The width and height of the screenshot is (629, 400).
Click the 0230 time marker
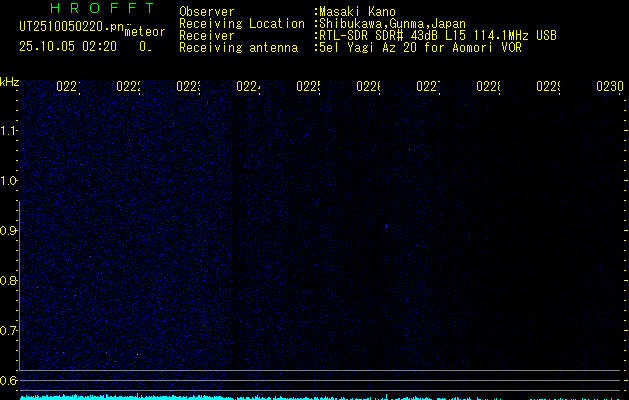[610, 86]
